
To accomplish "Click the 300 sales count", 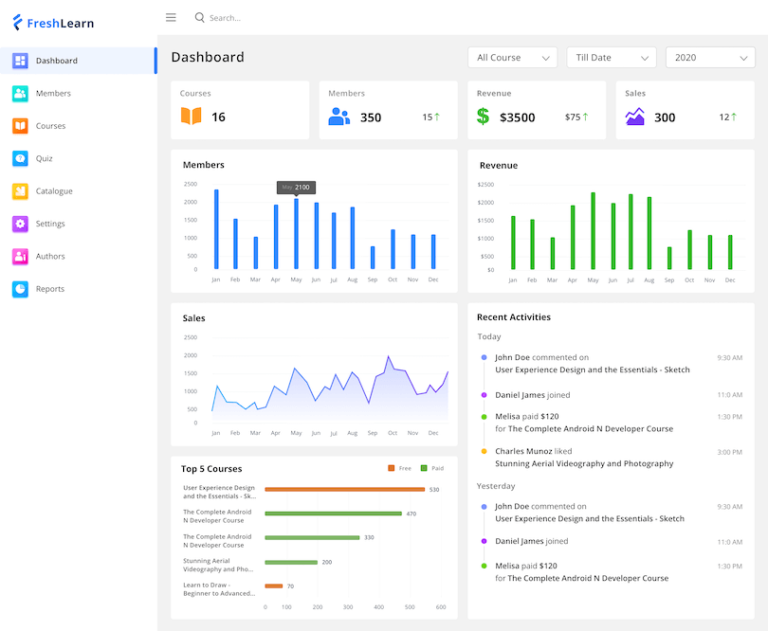I will (665, 118).
